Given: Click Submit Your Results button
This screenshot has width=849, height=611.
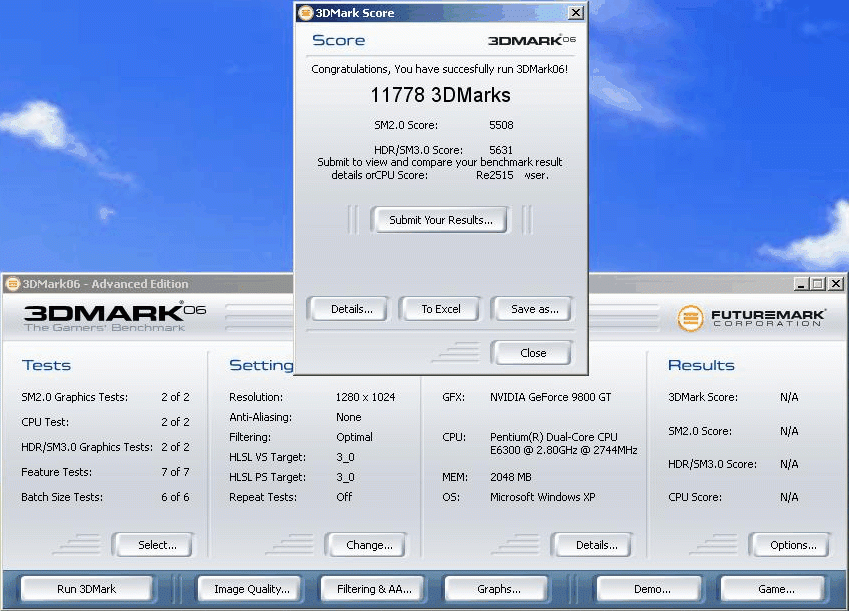Looking at the screenshot, I should [440, 220].
